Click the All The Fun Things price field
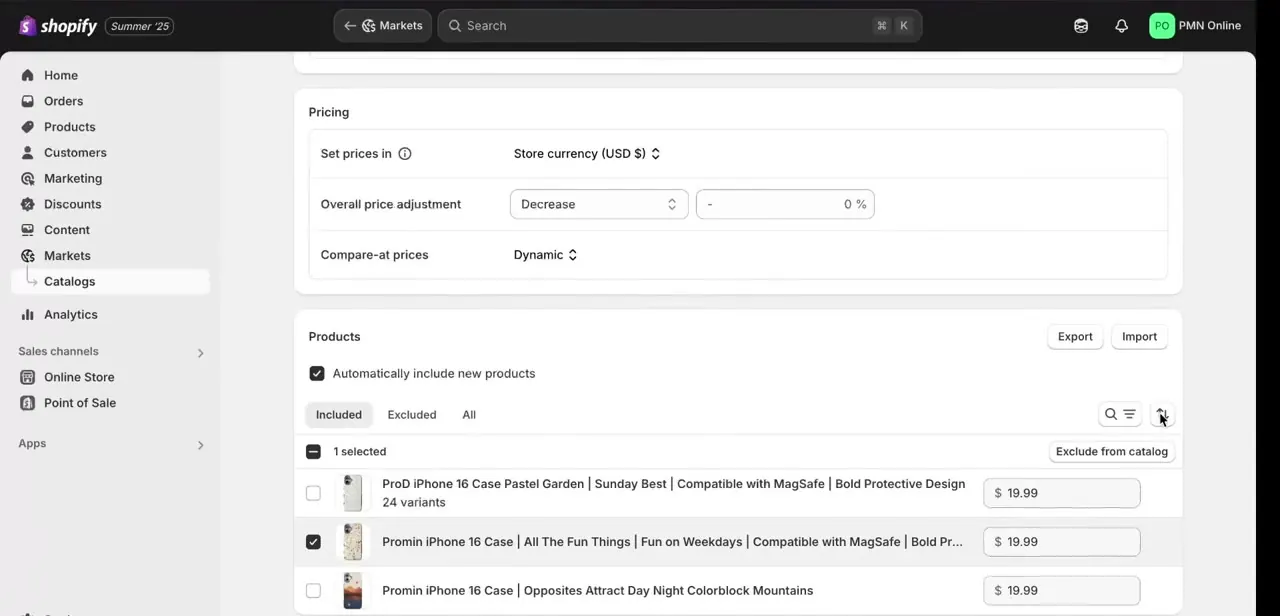 click(1061, 542)
